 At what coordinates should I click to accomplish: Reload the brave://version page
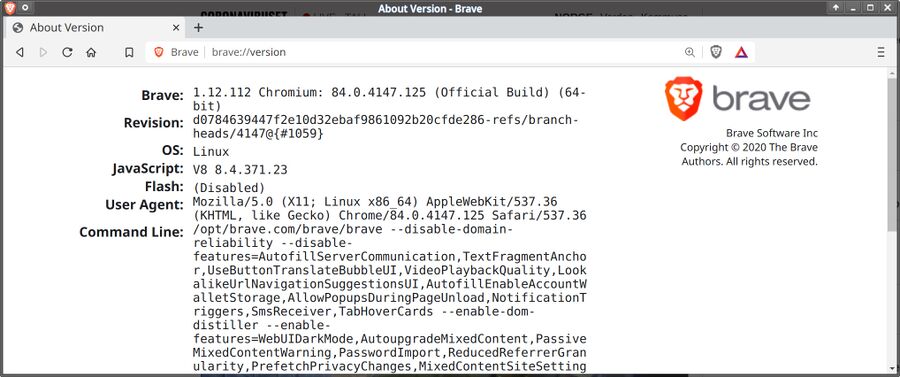coord(67,52)
